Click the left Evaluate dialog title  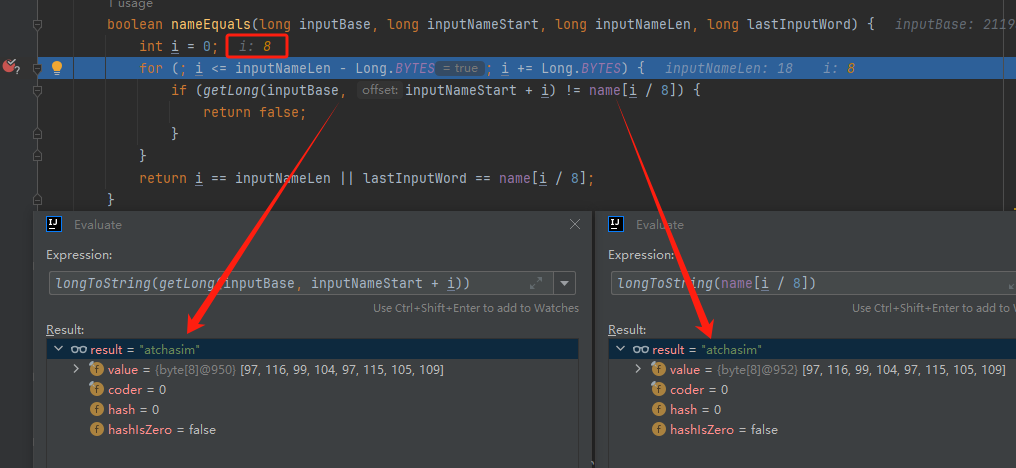point(98,224)
